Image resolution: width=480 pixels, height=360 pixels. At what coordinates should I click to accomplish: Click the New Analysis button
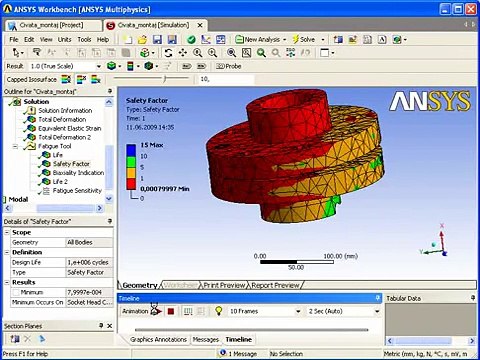(257, 40)
